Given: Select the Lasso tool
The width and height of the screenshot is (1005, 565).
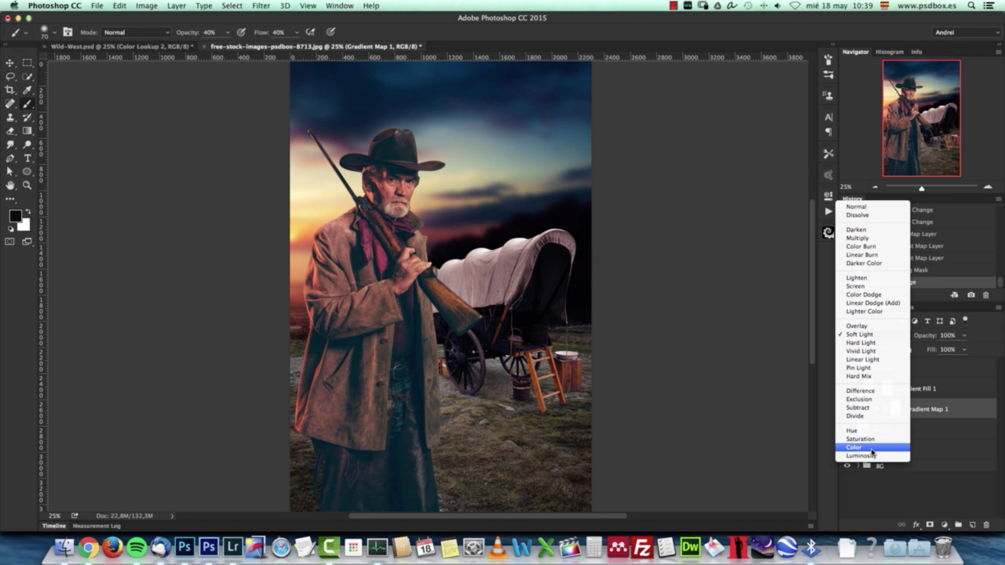Looking at the screenshot, I should point(10,76).
